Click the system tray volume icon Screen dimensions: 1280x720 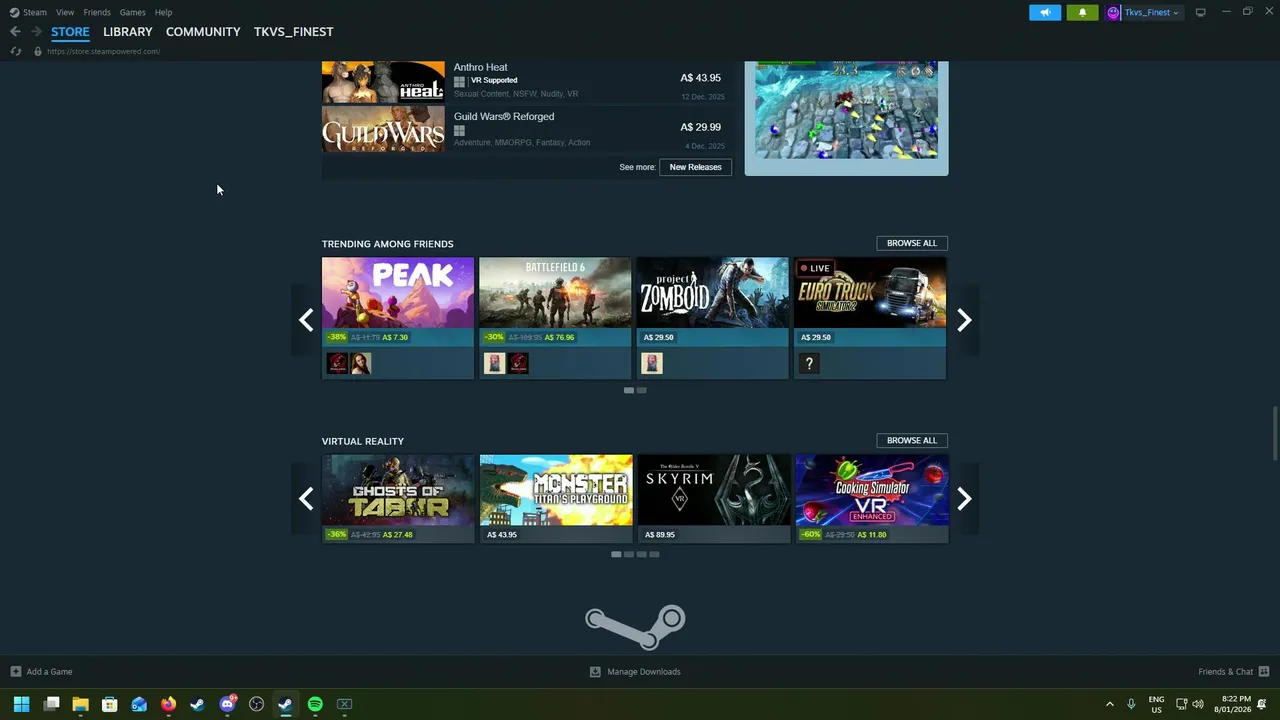point(1198,704)
